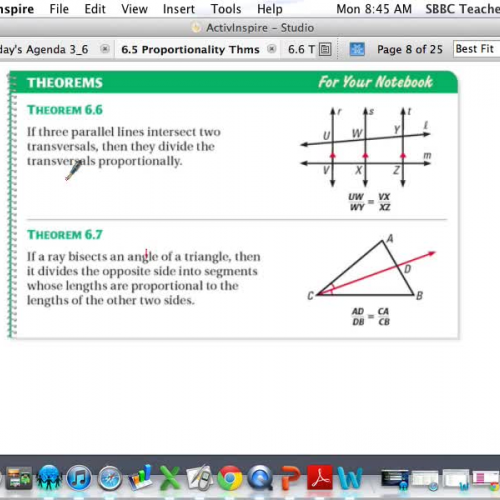The height and width of the screenshot is (500, 500).
Task: Restore the minimized Word document window in Dock
Action: click(456, 479)
